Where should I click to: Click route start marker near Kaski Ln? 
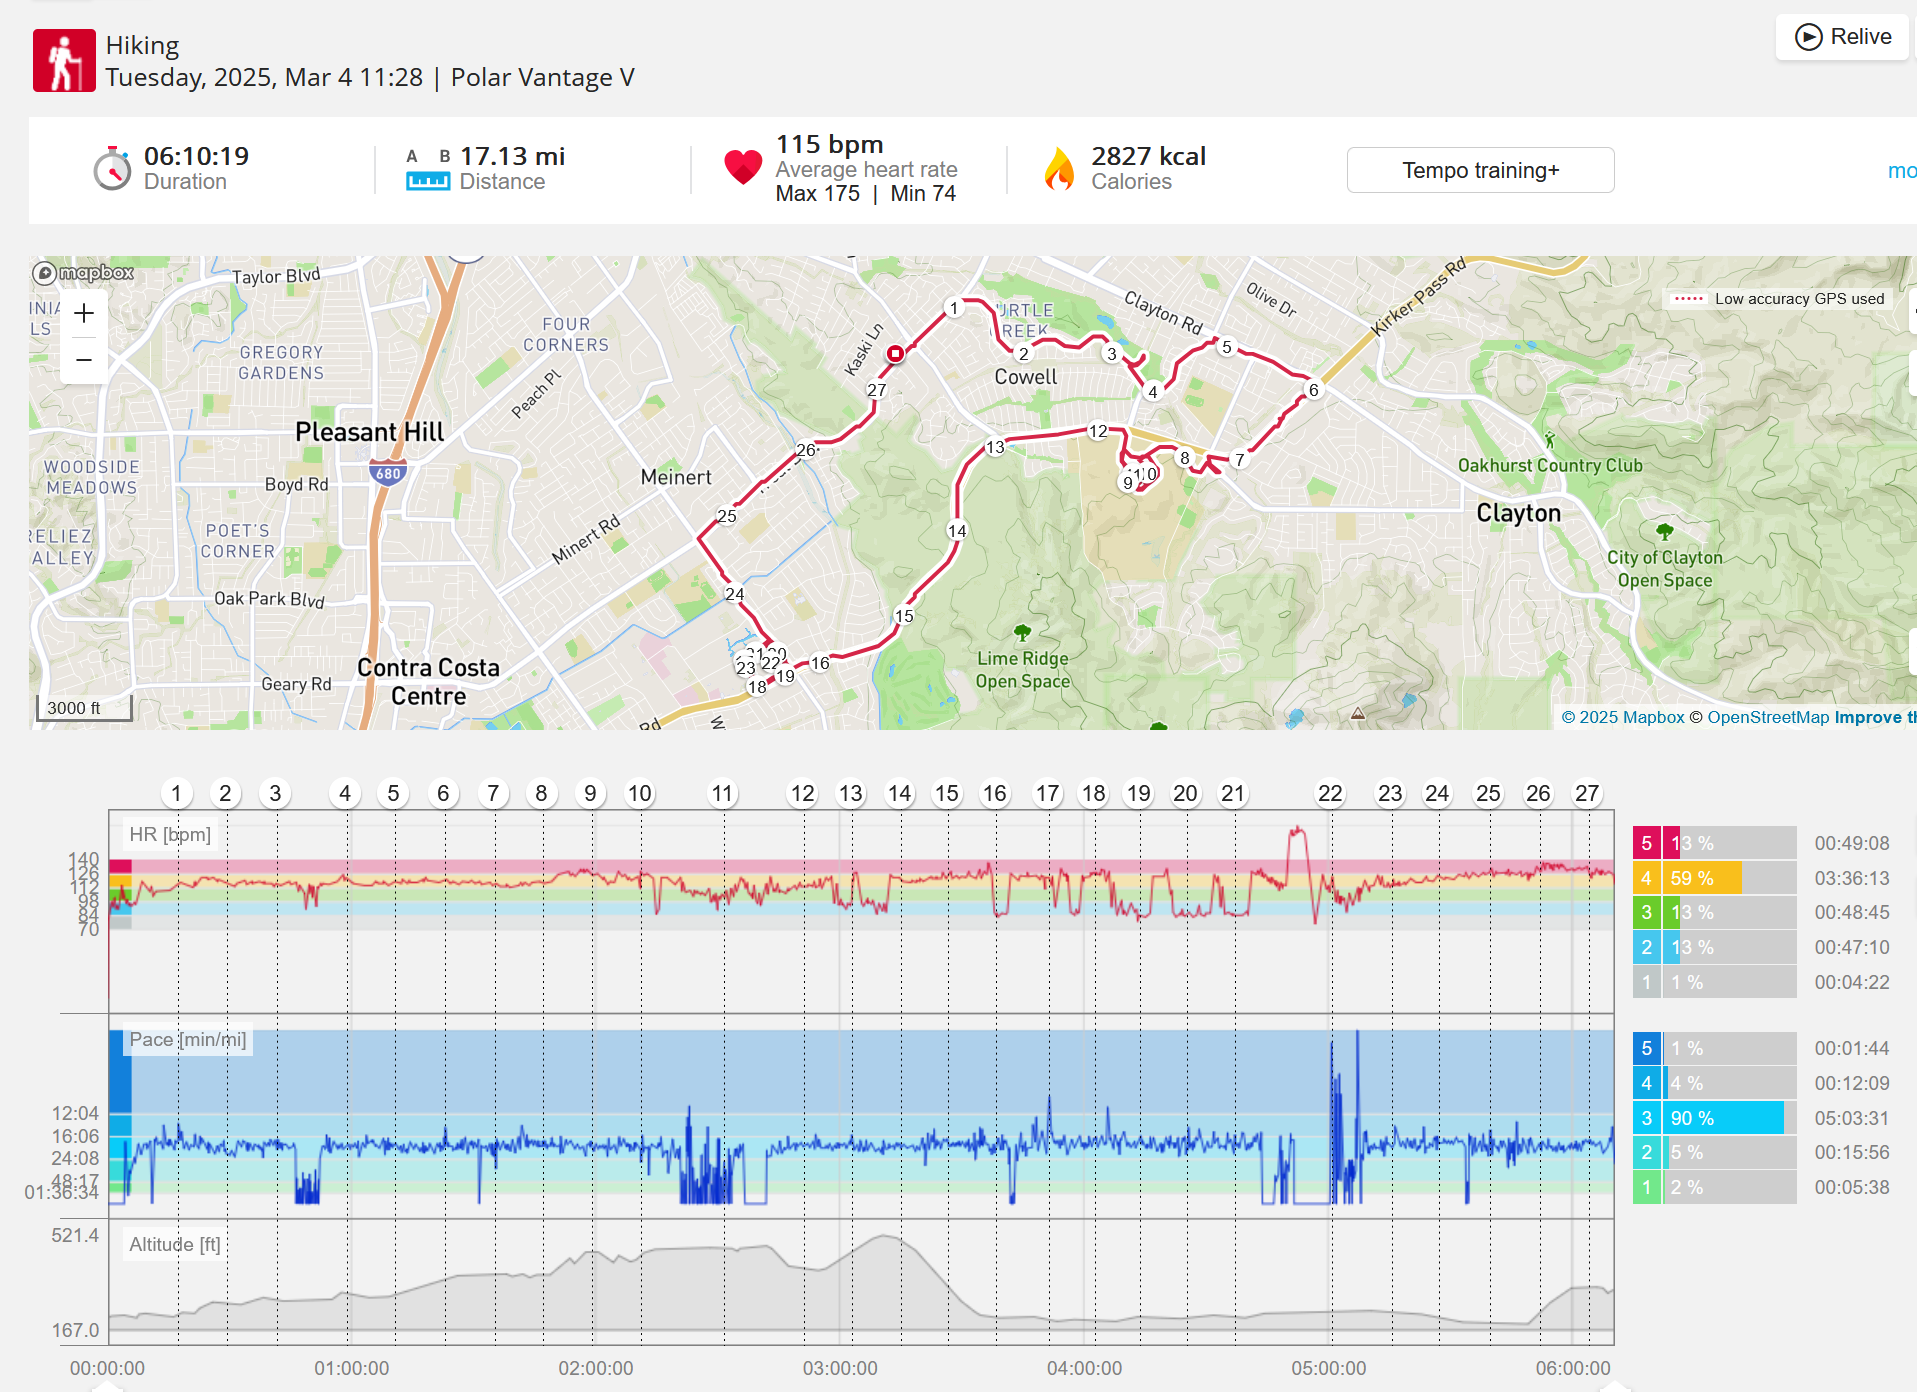tap(895, 353)
